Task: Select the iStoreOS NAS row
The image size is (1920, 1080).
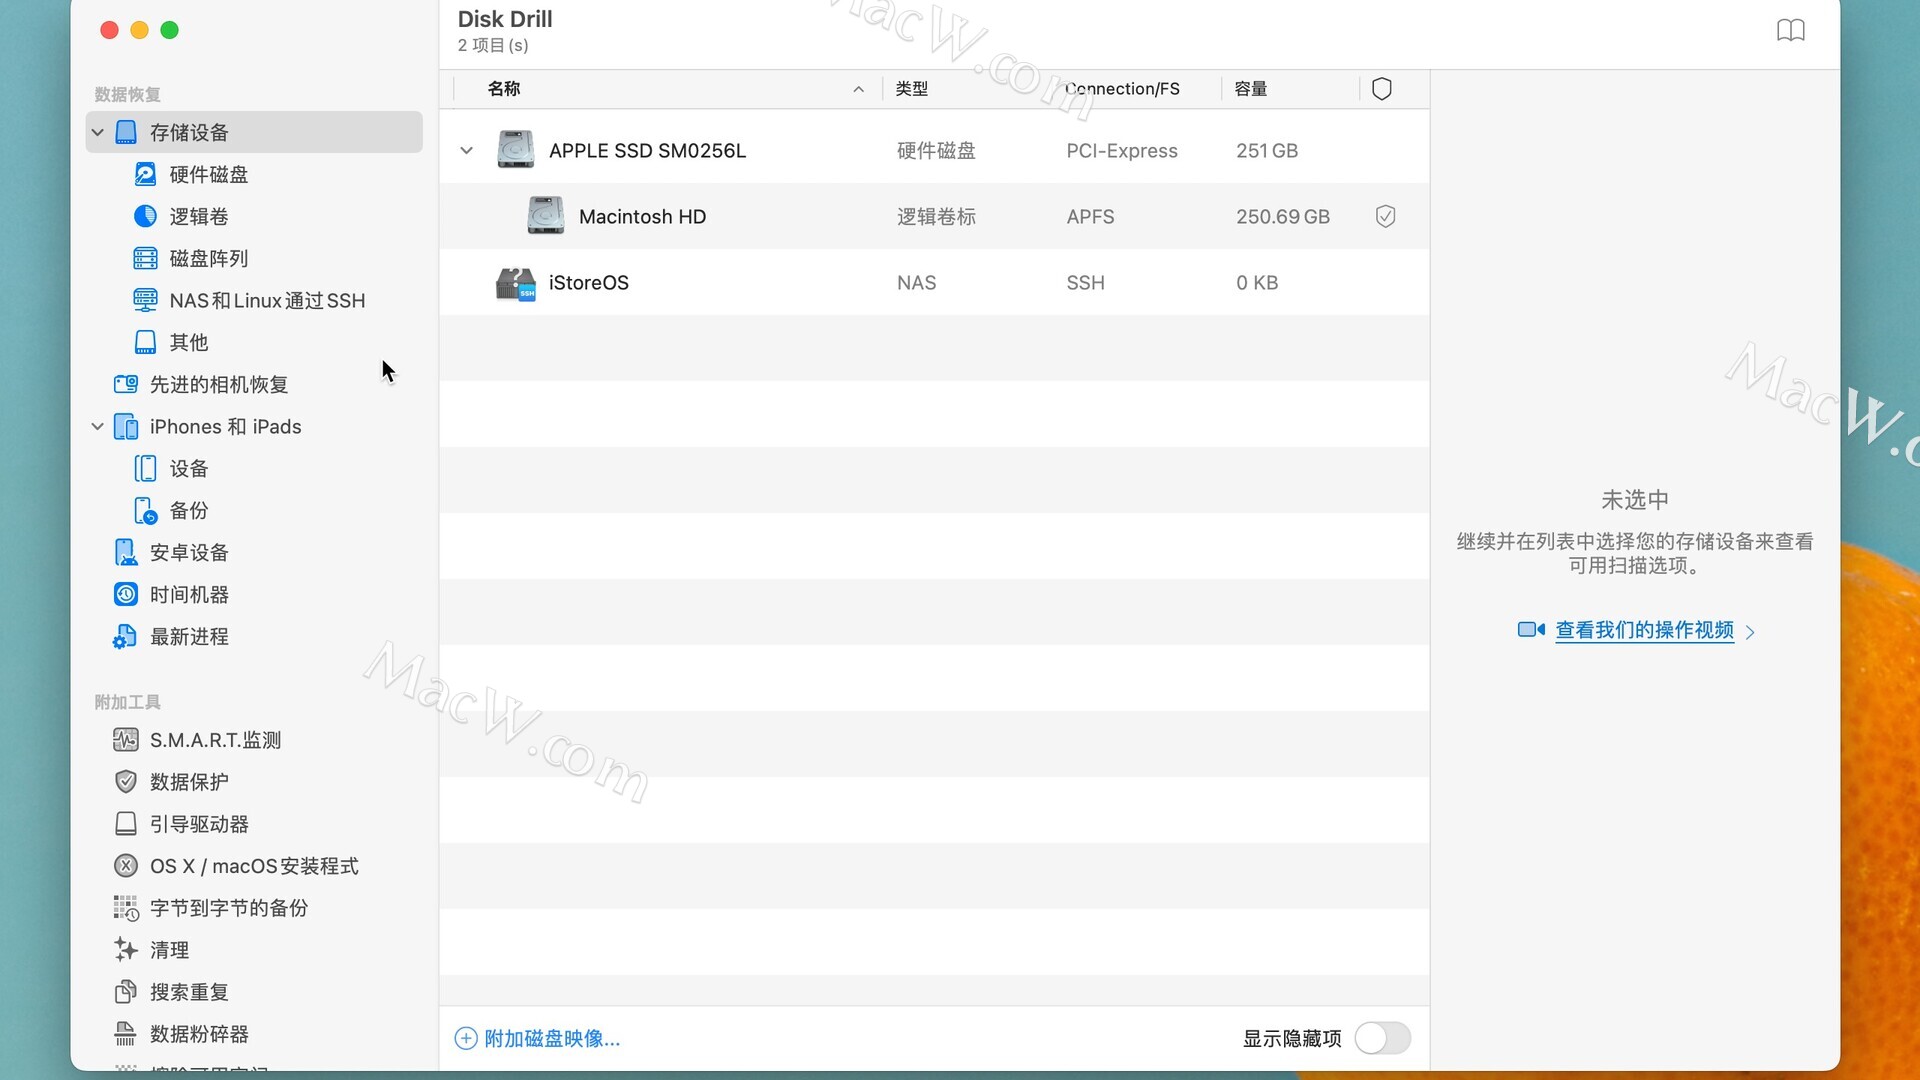Action: 588,282
